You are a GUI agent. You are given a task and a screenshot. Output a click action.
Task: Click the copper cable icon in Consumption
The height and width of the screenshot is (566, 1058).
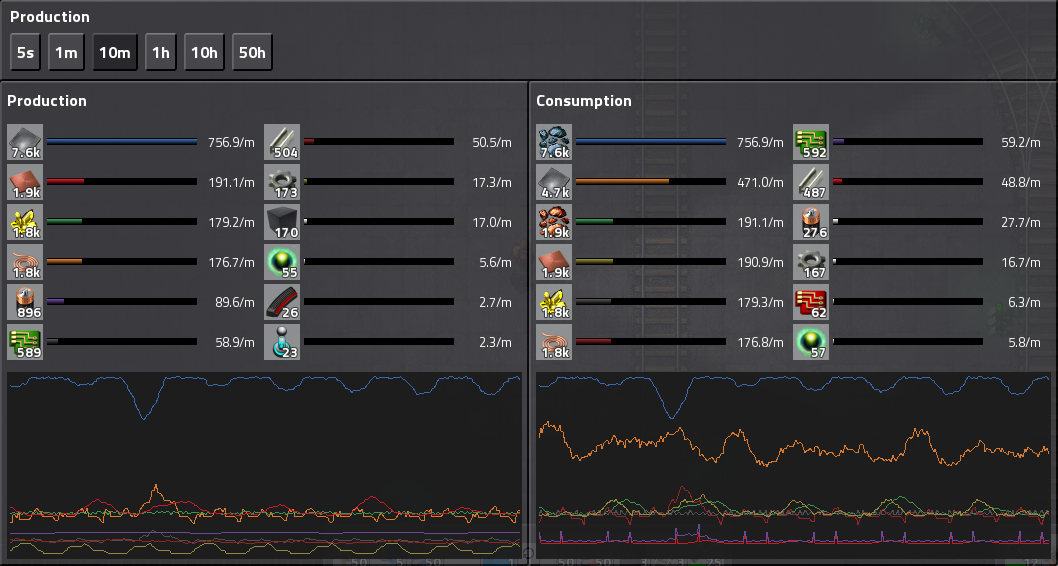pos(554,342)
